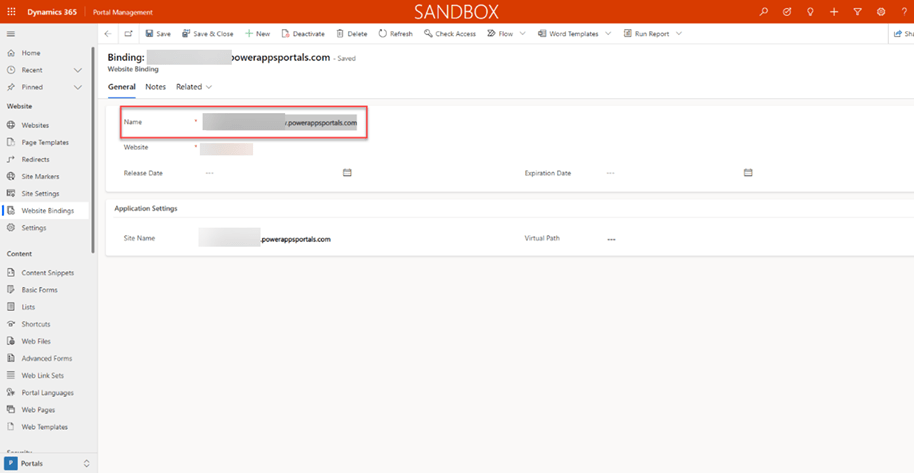Viewport: 914px width, 473px height.
Task: Open the advanced find filter icon
Action: tap(857, 12)
